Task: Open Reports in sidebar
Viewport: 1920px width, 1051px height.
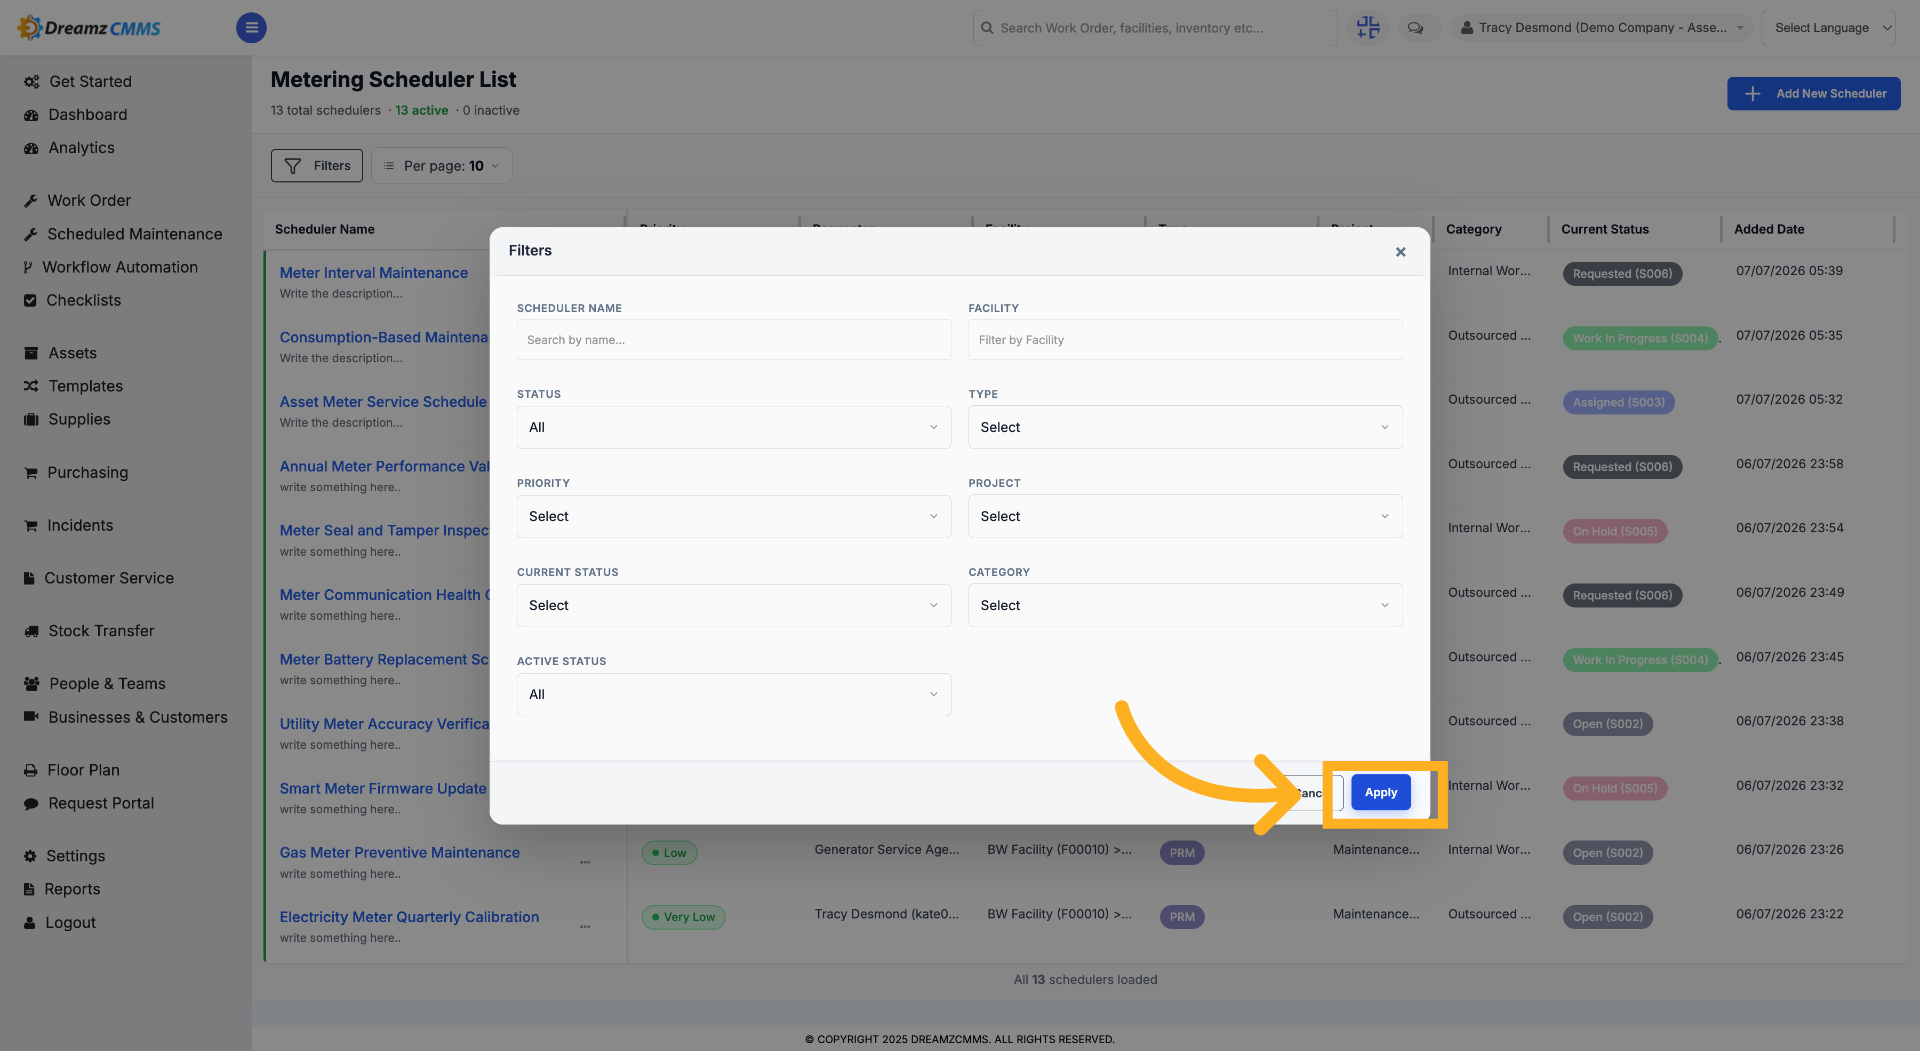Action: click(72, 889)
